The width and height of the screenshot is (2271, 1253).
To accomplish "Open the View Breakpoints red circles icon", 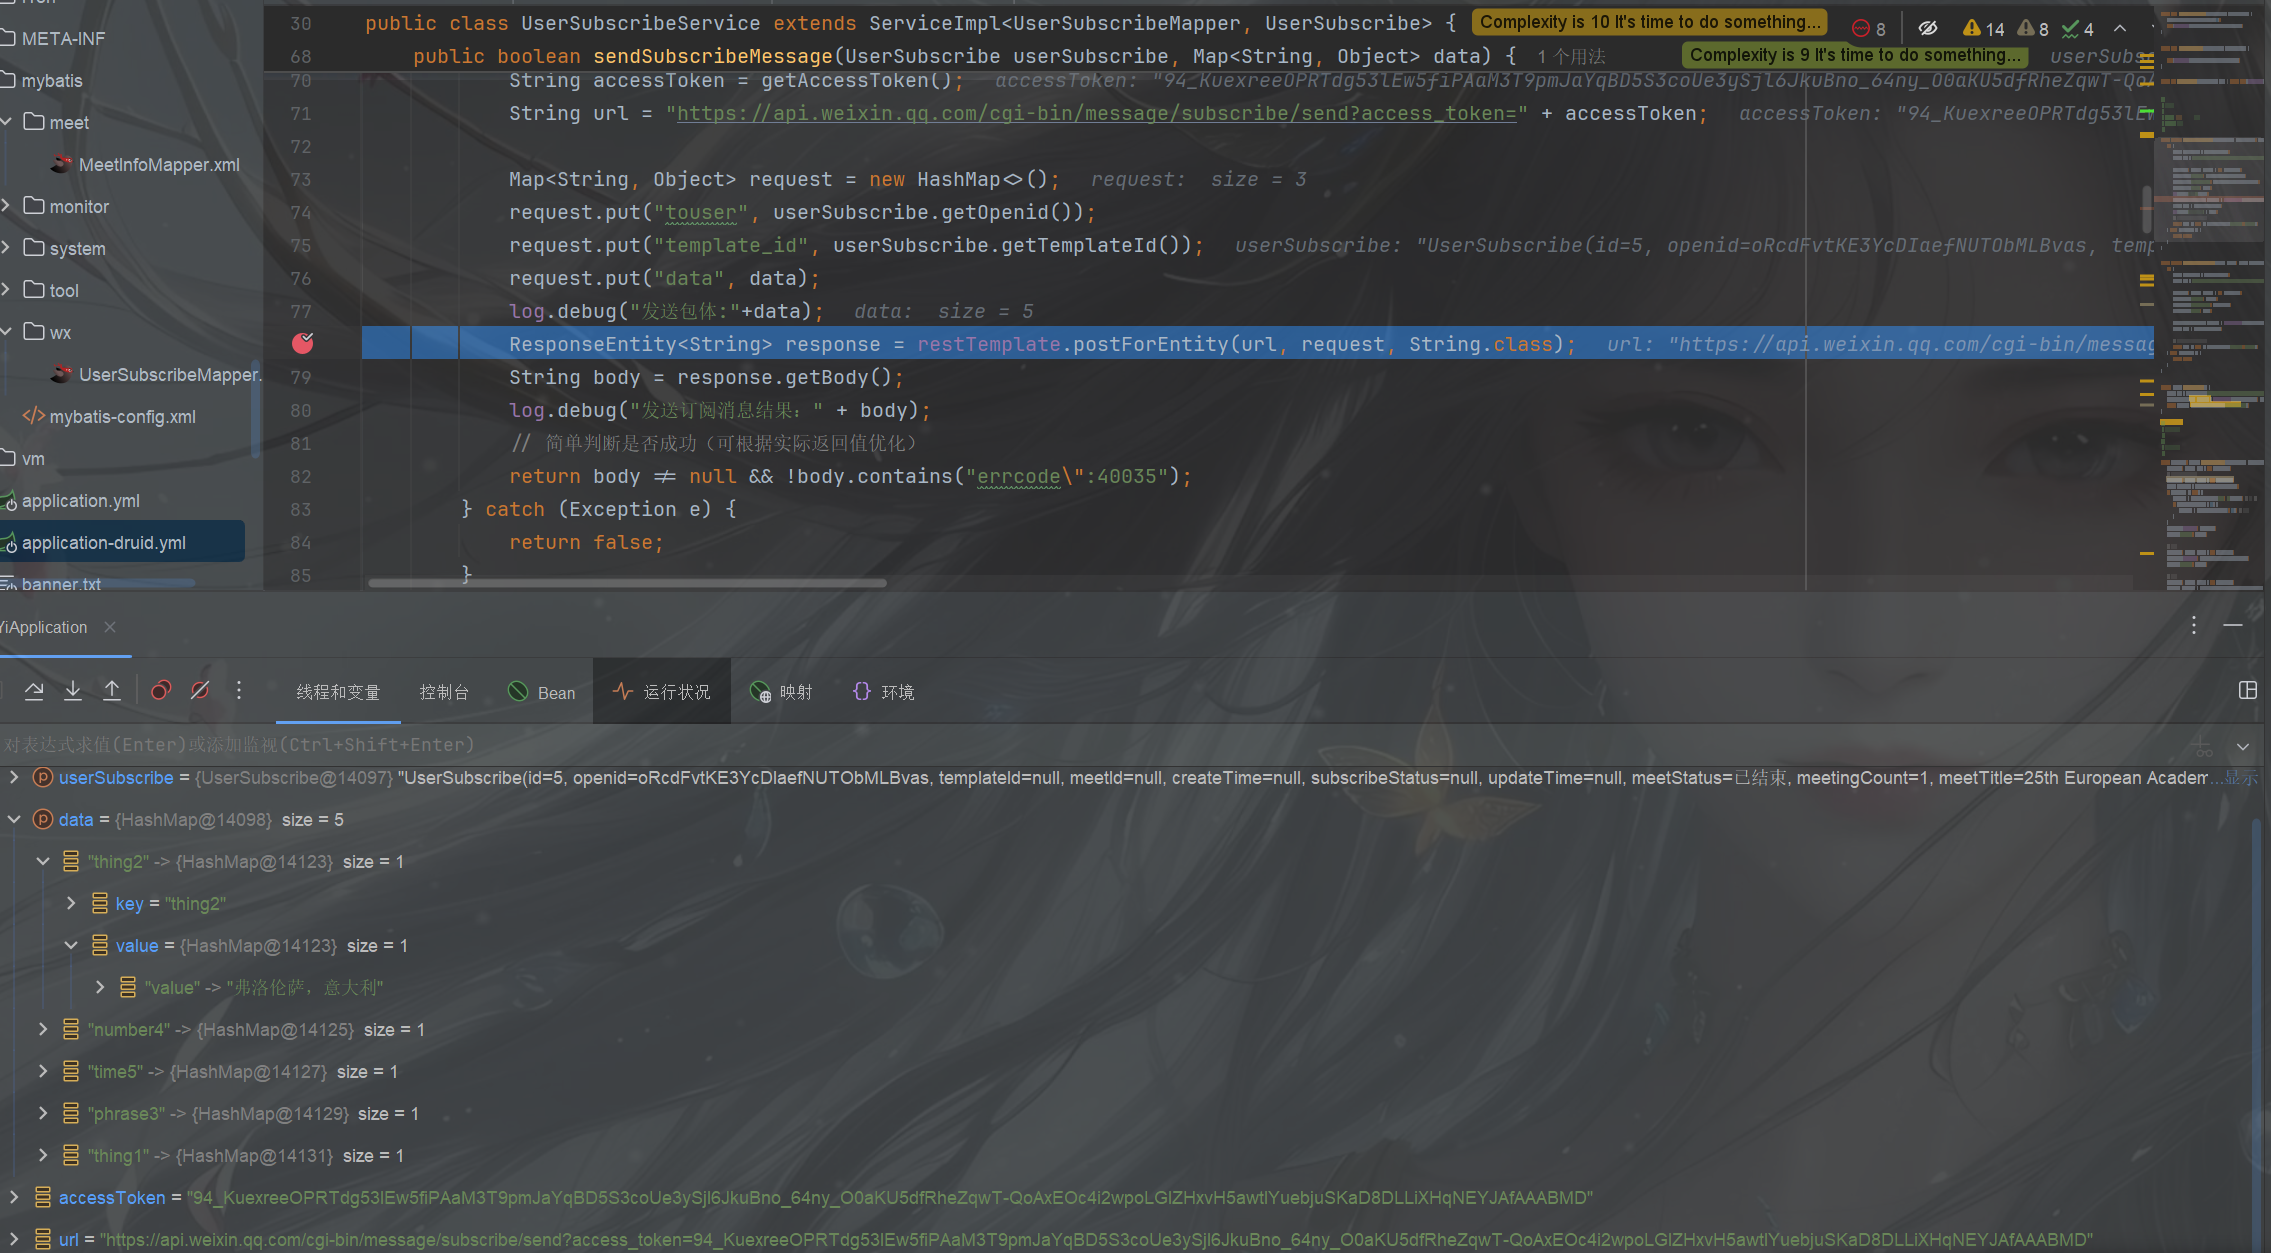I will 161,690.
